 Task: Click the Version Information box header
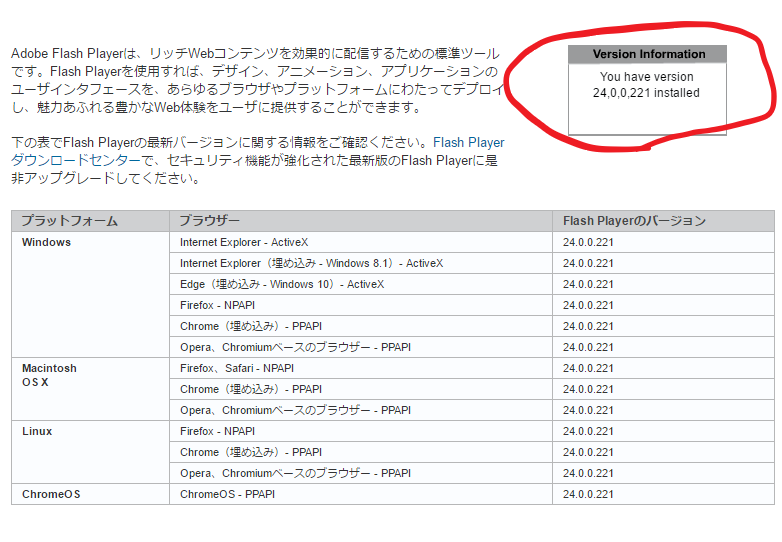coord(647,54)
